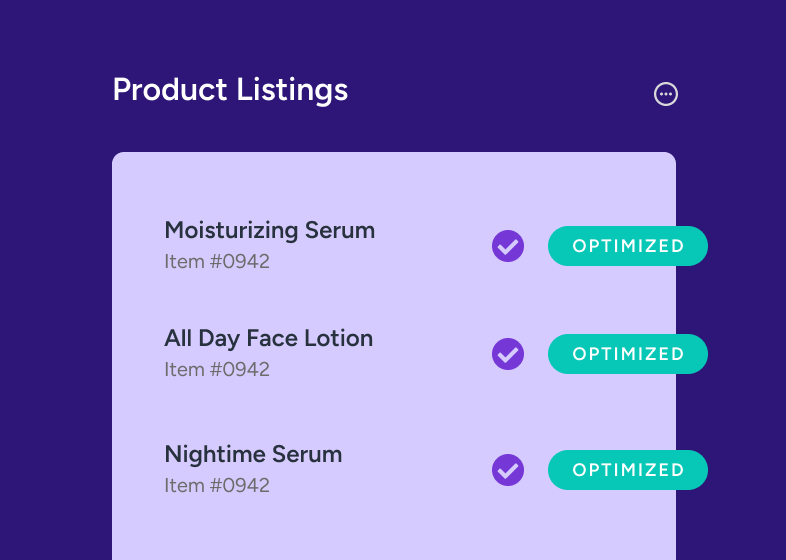Toggle the check circle on All Day Face Lotion row
This screenshot has height=560, width=786.
[508, 354]
